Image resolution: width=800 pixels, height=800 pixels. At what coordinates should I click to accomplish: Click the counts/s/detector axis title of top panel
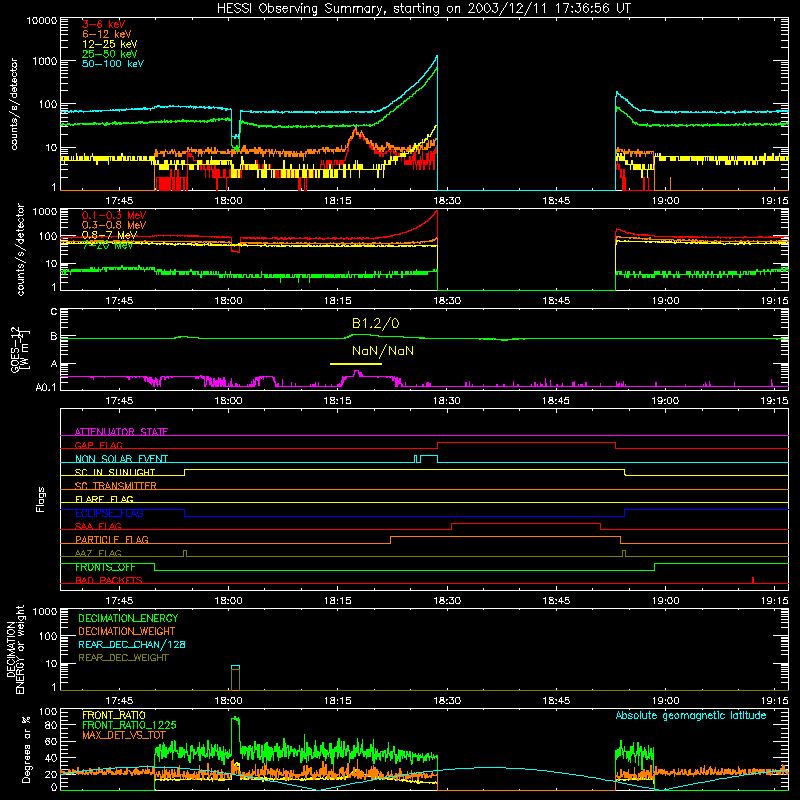(14, 104)
